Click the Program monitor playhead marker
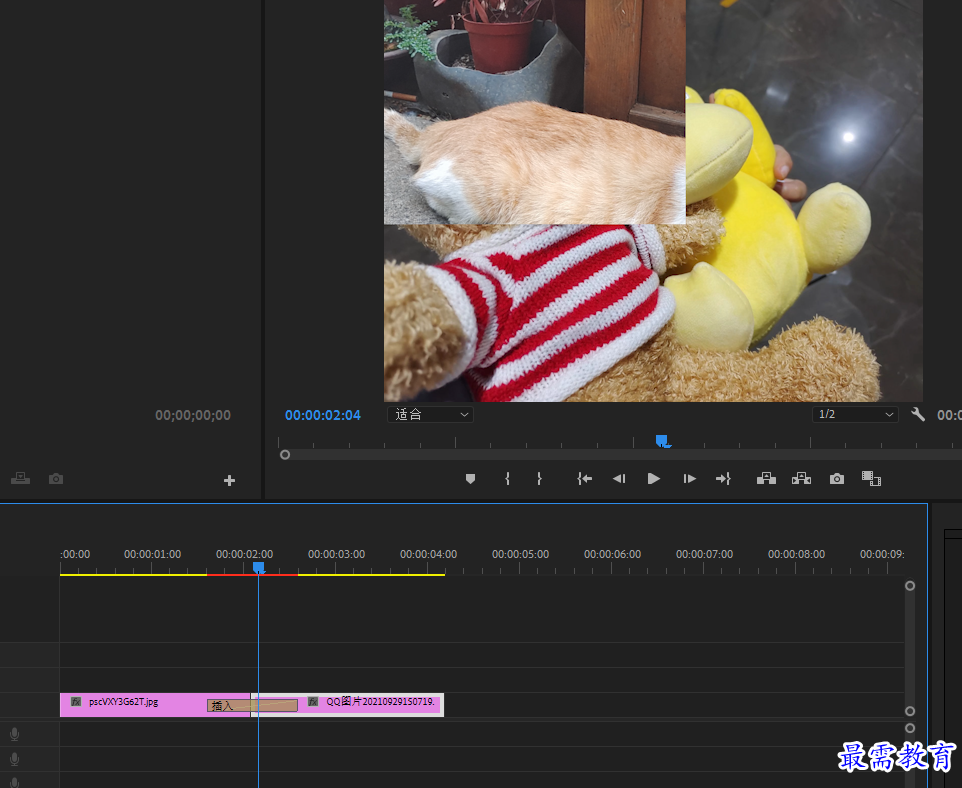 coord(662,441)
